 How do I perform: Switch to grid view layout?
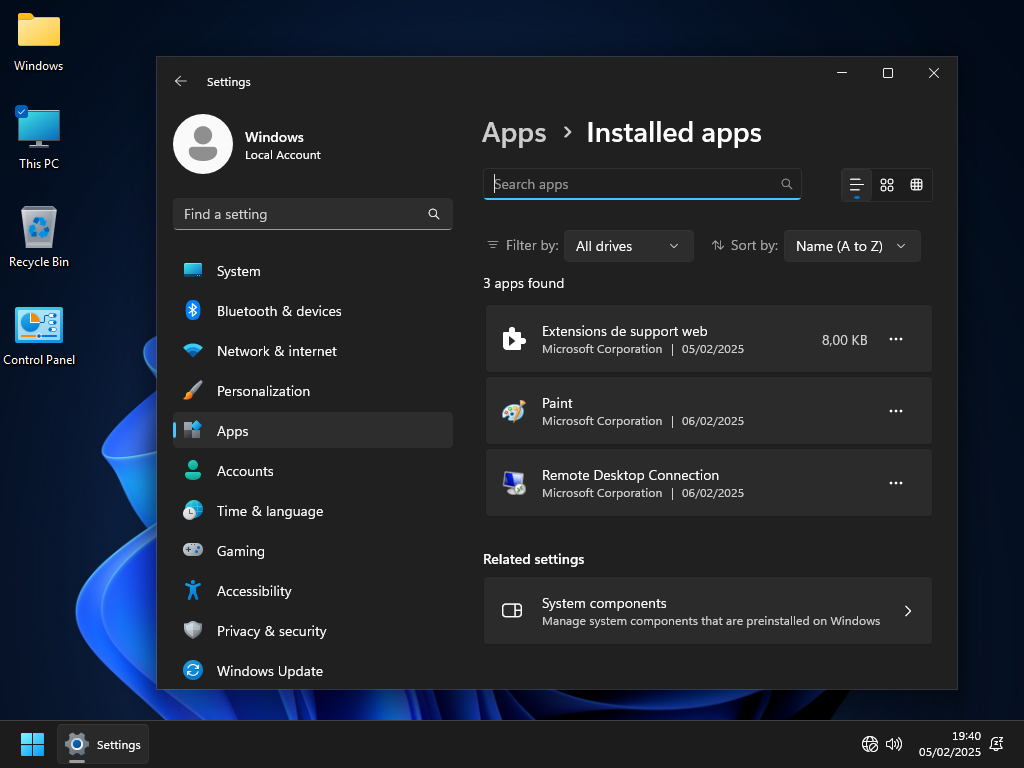click(x=887, y=185)
